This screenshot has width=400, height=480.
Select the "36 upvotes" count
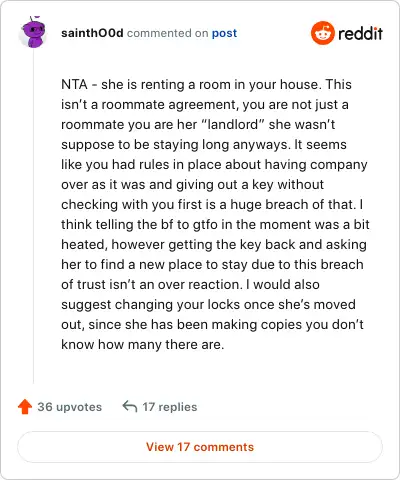(69, 407)
